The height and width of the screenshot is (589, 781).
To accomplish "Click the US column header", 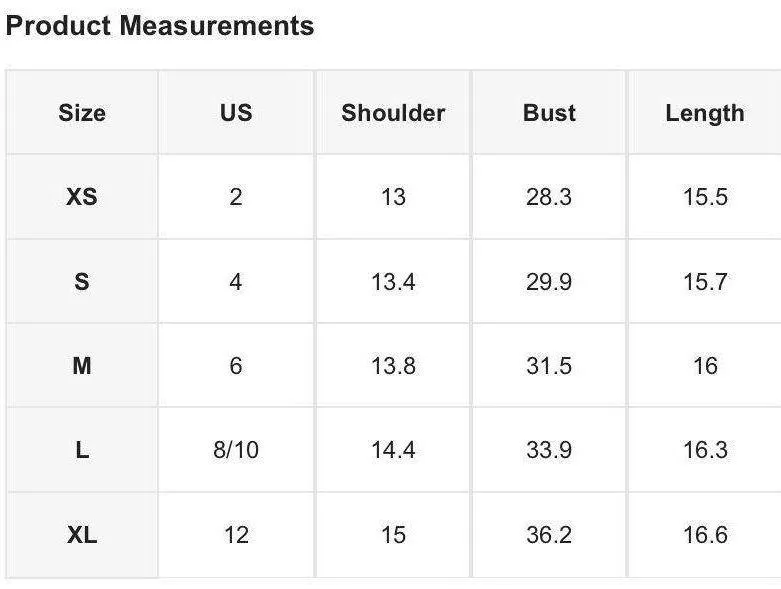I will tap(236, 113).
